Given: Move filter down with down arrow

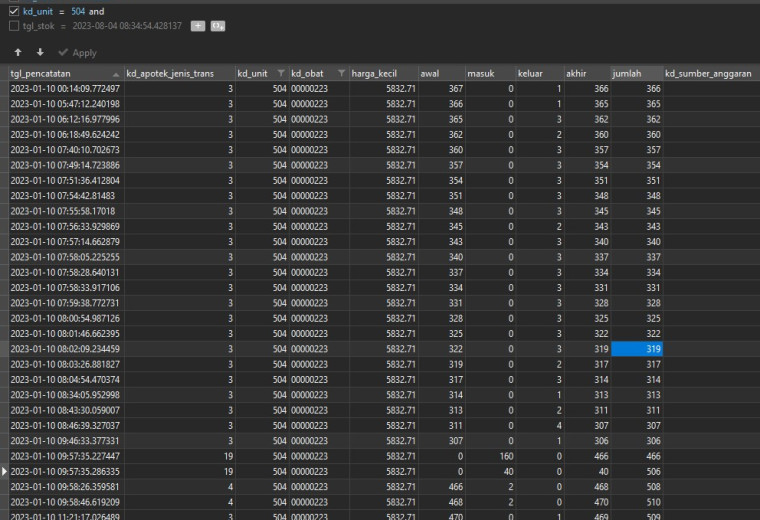Looking at the screenshot, I should coord(40,52).
